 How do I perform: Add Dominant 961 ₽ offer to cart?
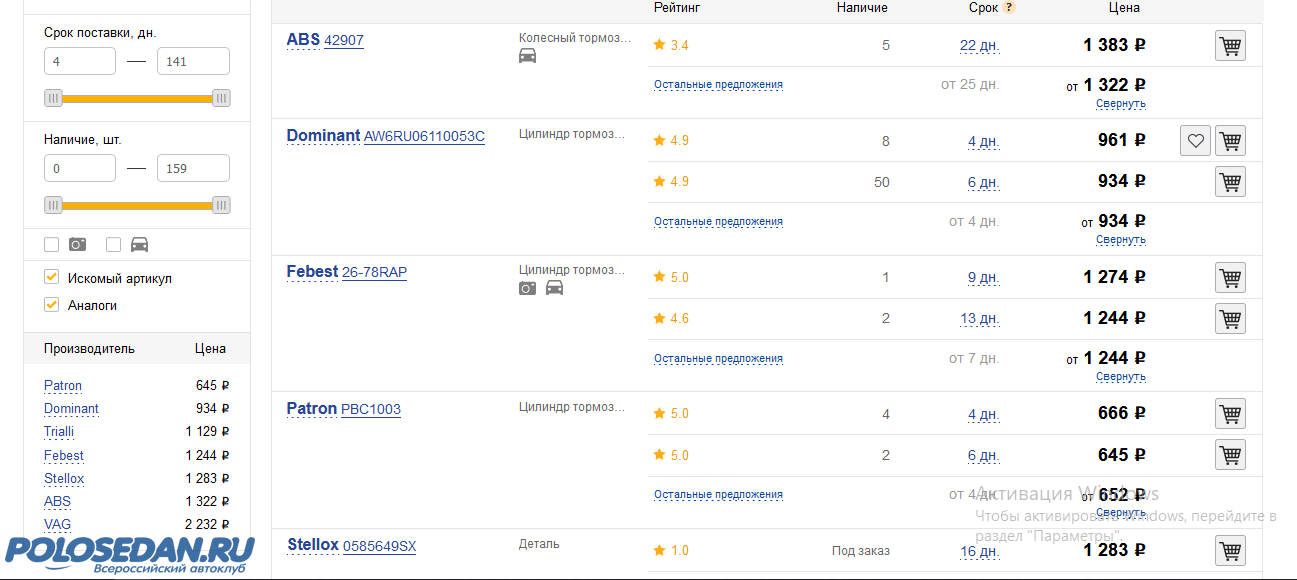coord(1230,141)
